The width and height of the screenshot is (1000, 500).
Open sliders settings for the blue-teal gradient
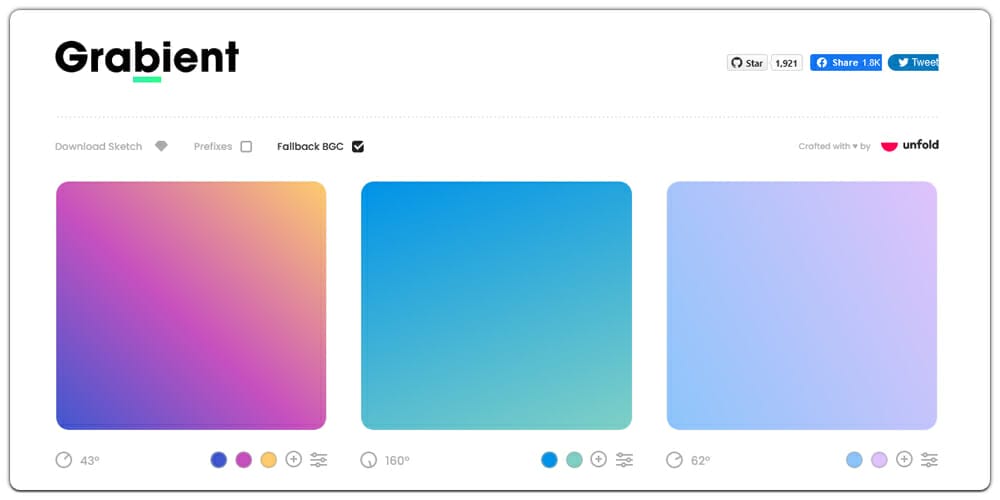(624, 460)
